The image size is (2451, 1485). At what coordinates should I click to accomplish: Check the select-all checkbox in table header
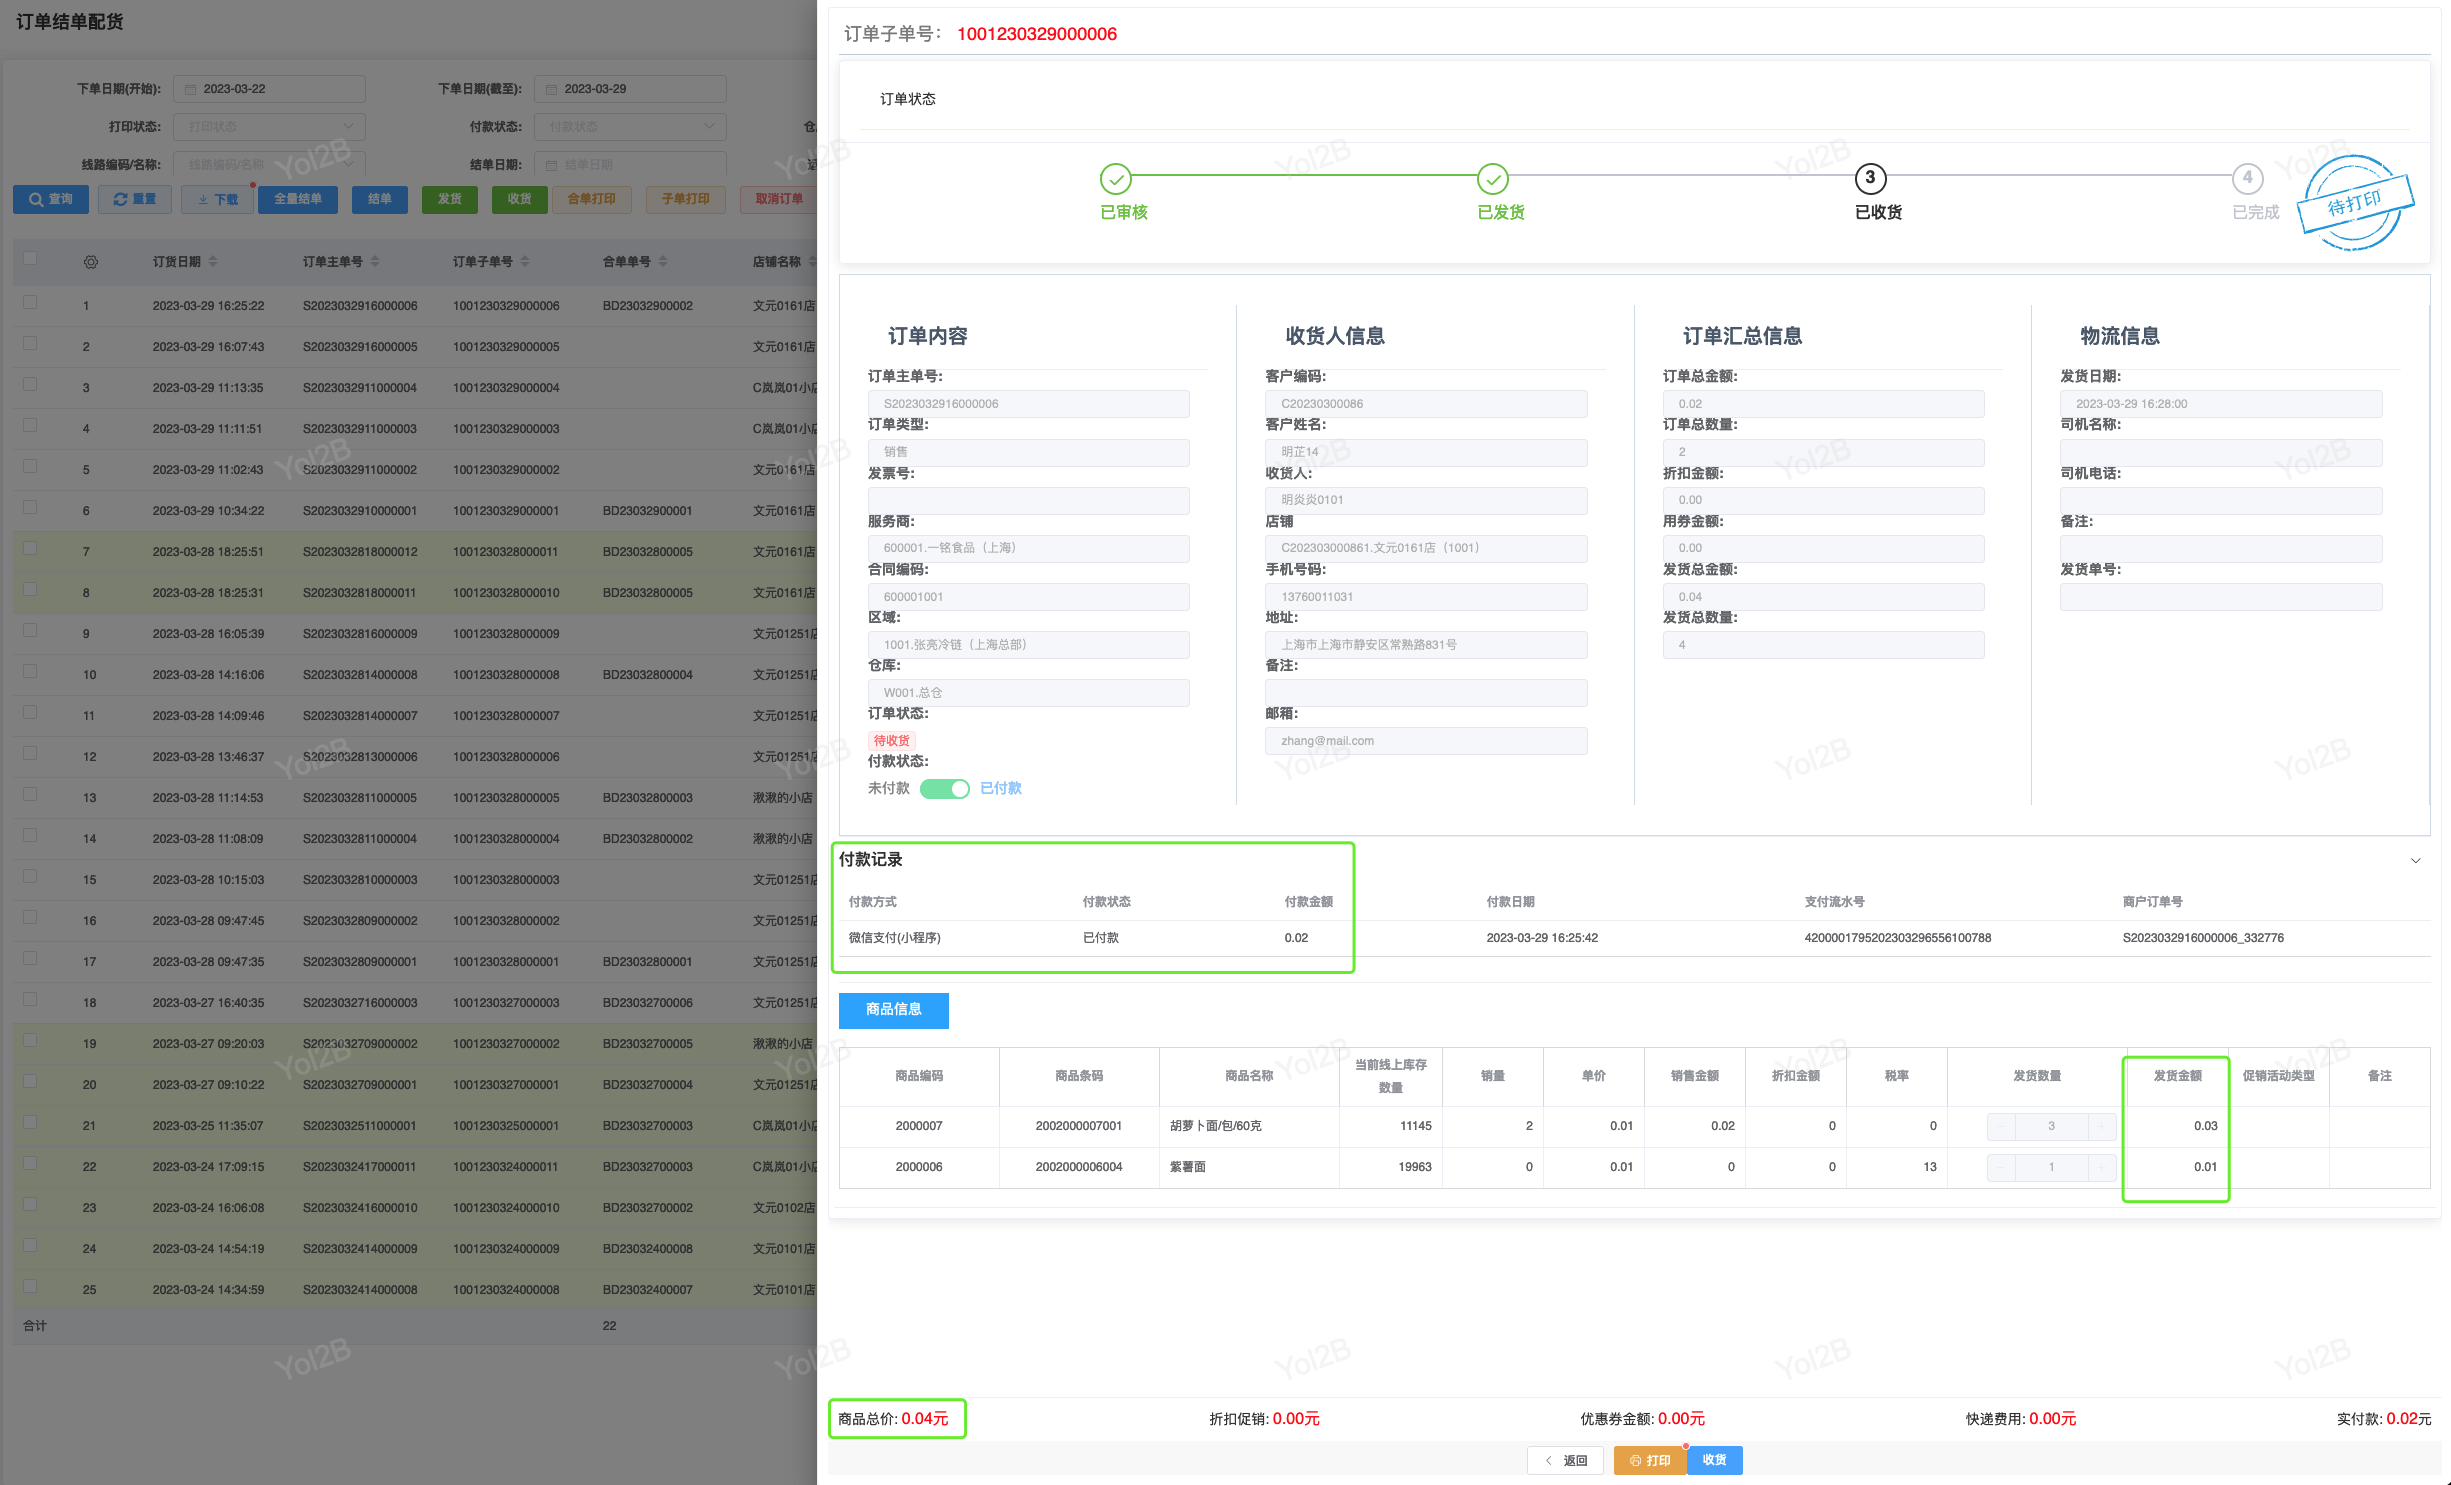(x=30, y=259)
